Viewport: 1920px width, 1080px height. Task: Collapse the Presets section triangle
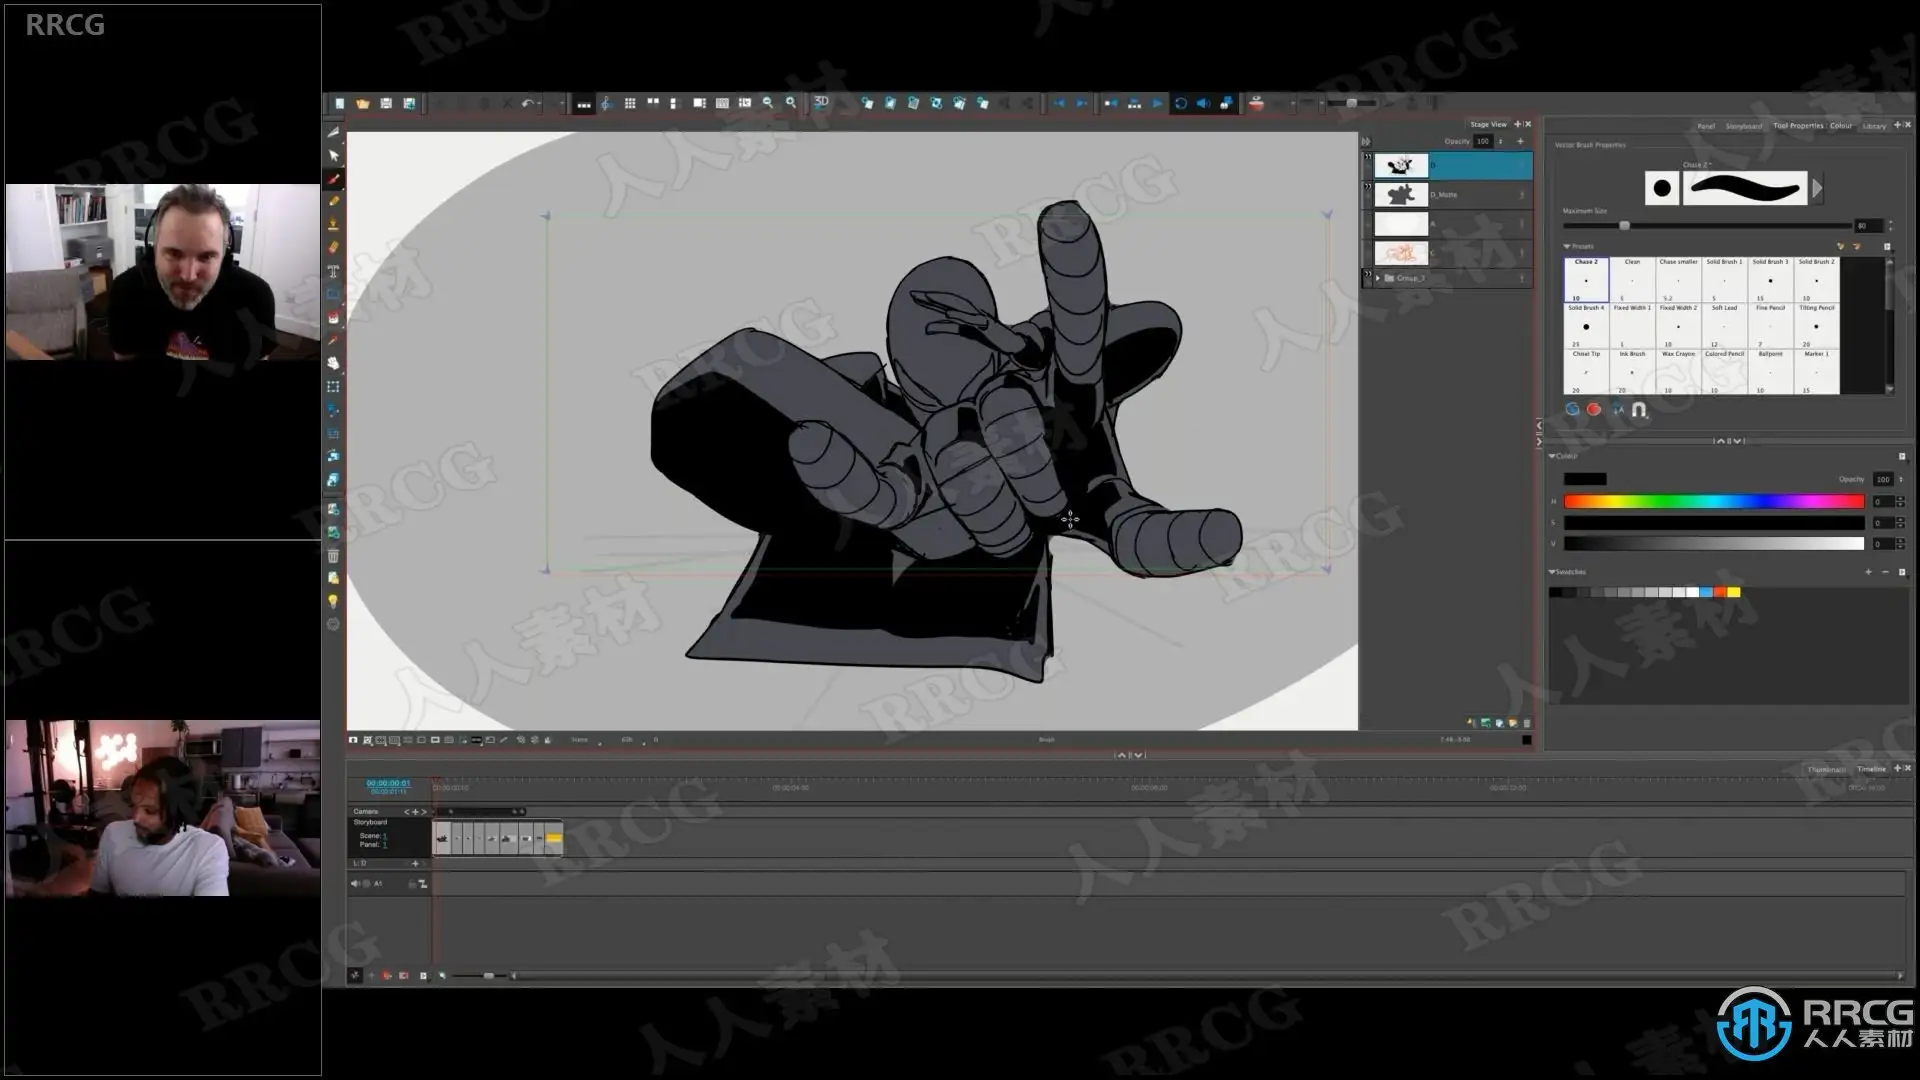pyautogui.click(x=1567, y=246)
